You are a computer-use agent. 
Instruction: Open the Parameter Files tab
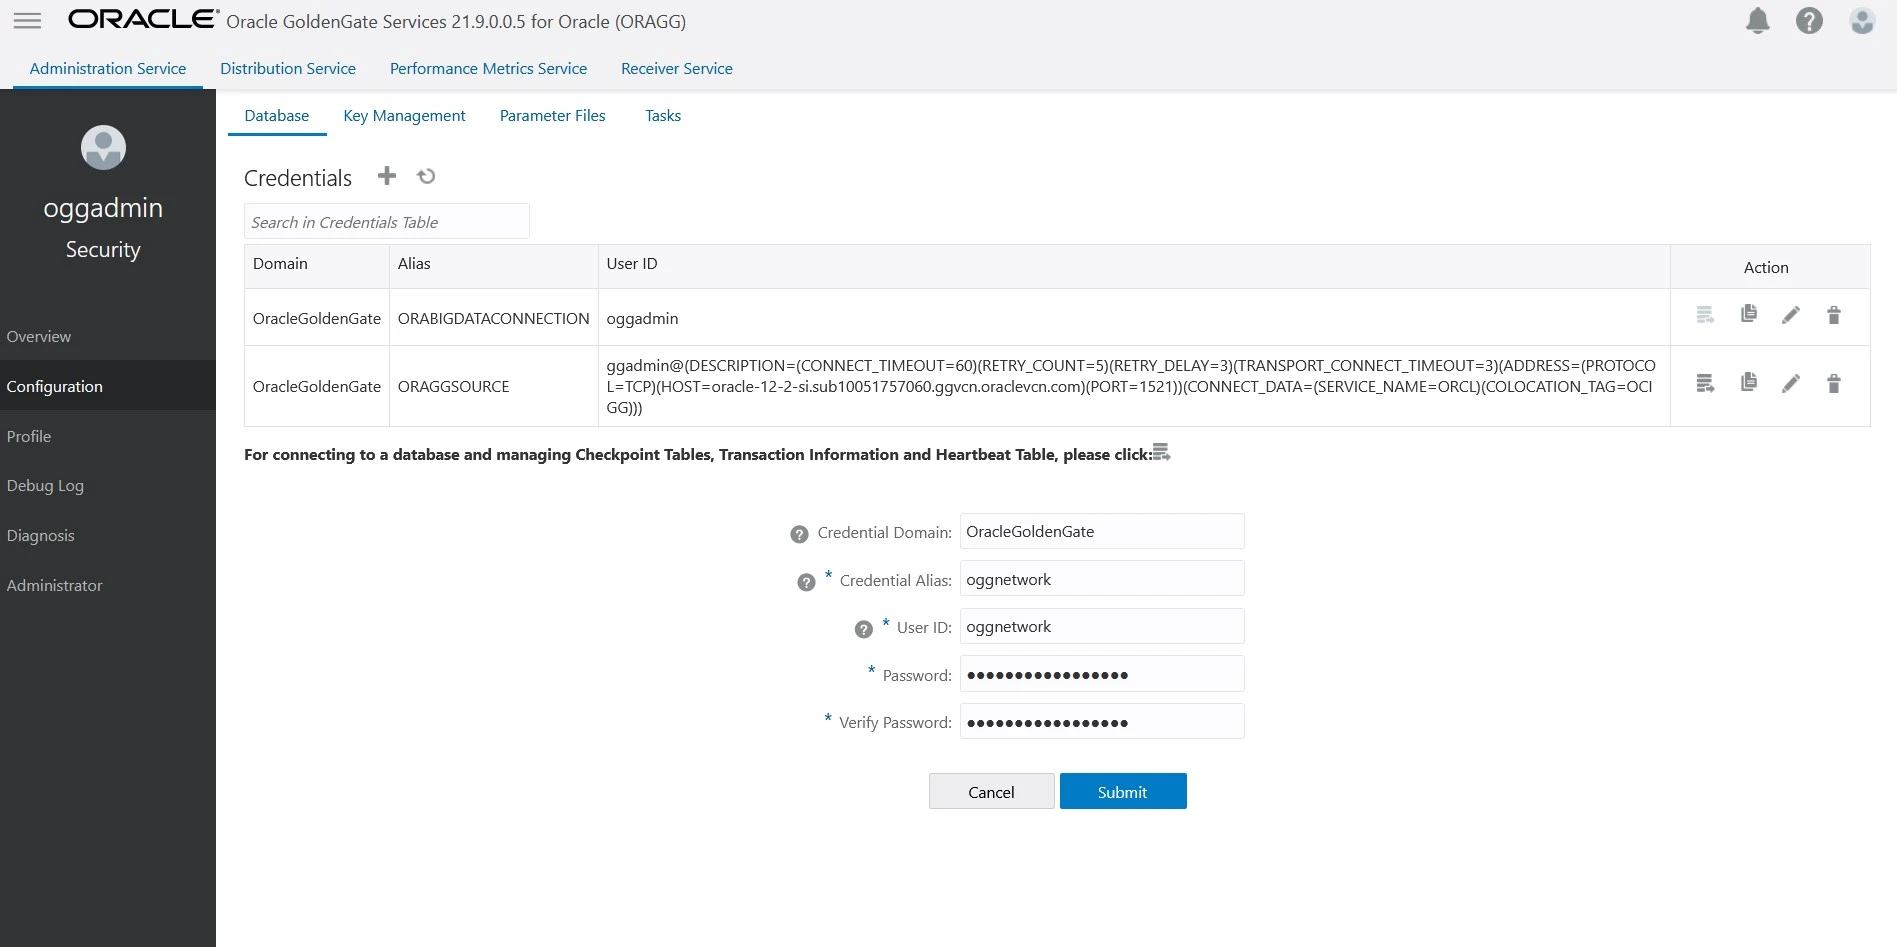click(552, 116)
